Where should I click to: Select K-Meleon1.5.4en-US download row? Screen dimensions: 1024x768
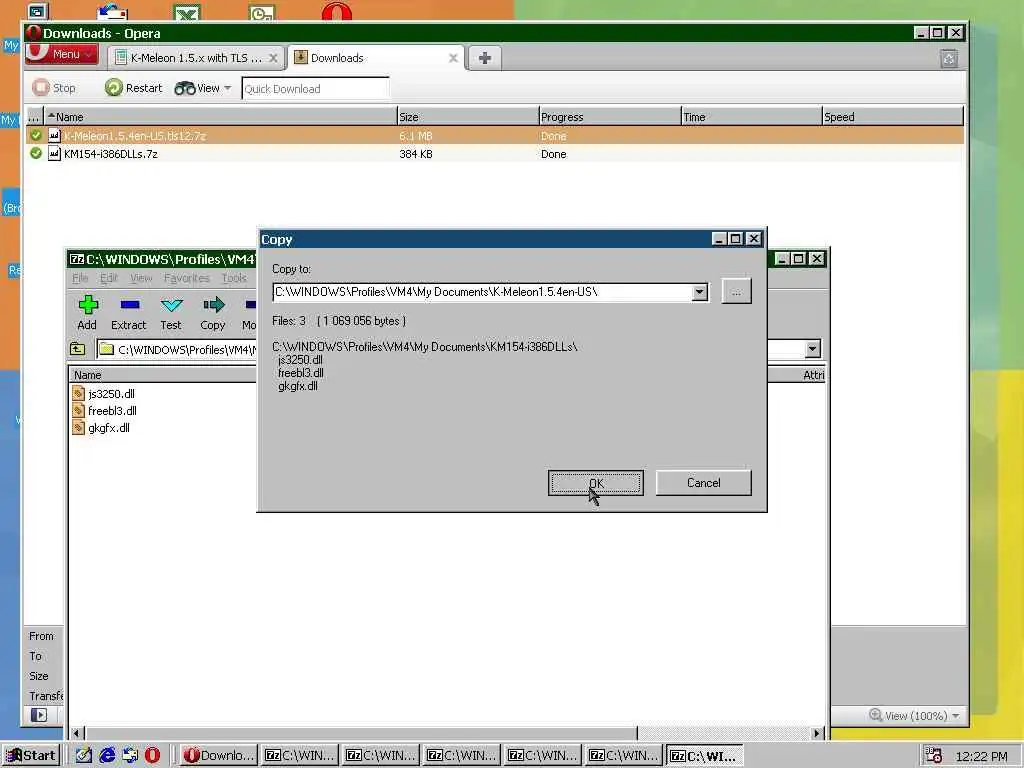(x=494, y=135)
